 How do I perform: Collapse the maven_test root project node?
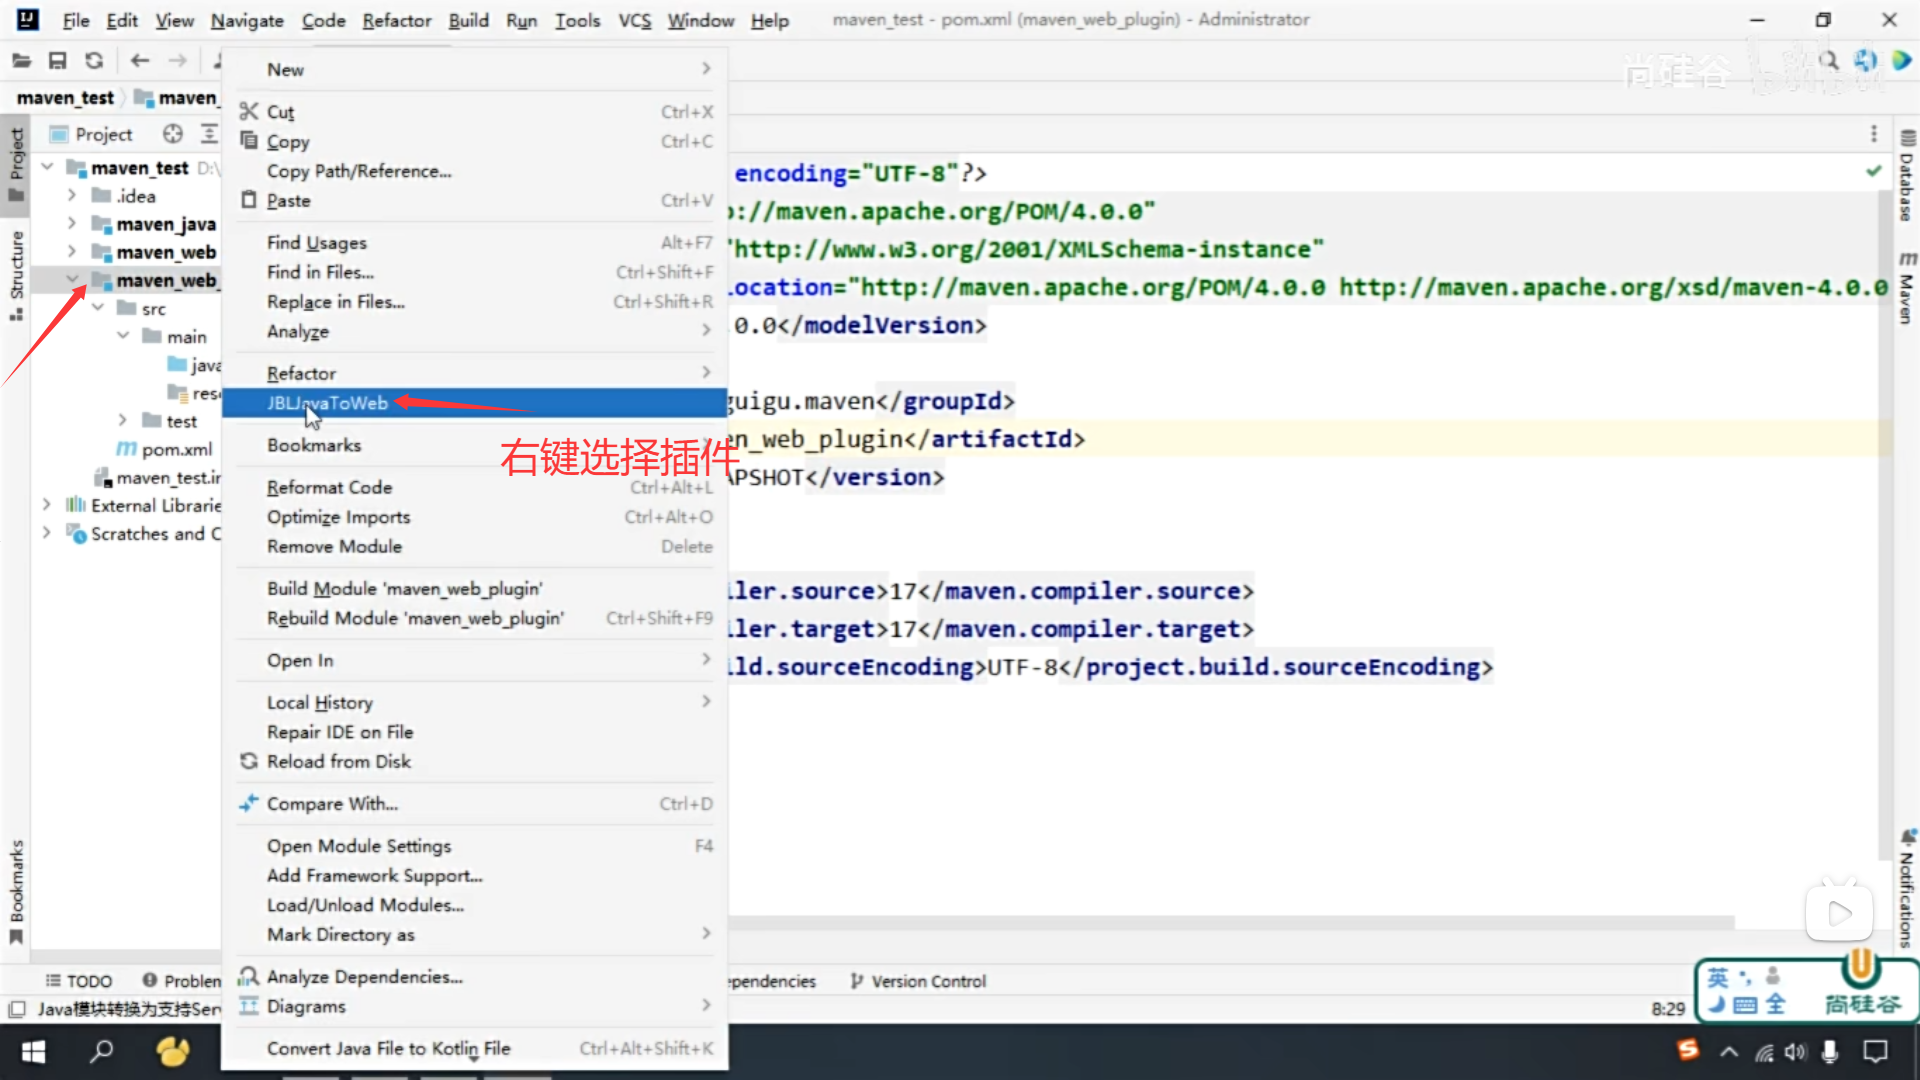coord(47,167)
